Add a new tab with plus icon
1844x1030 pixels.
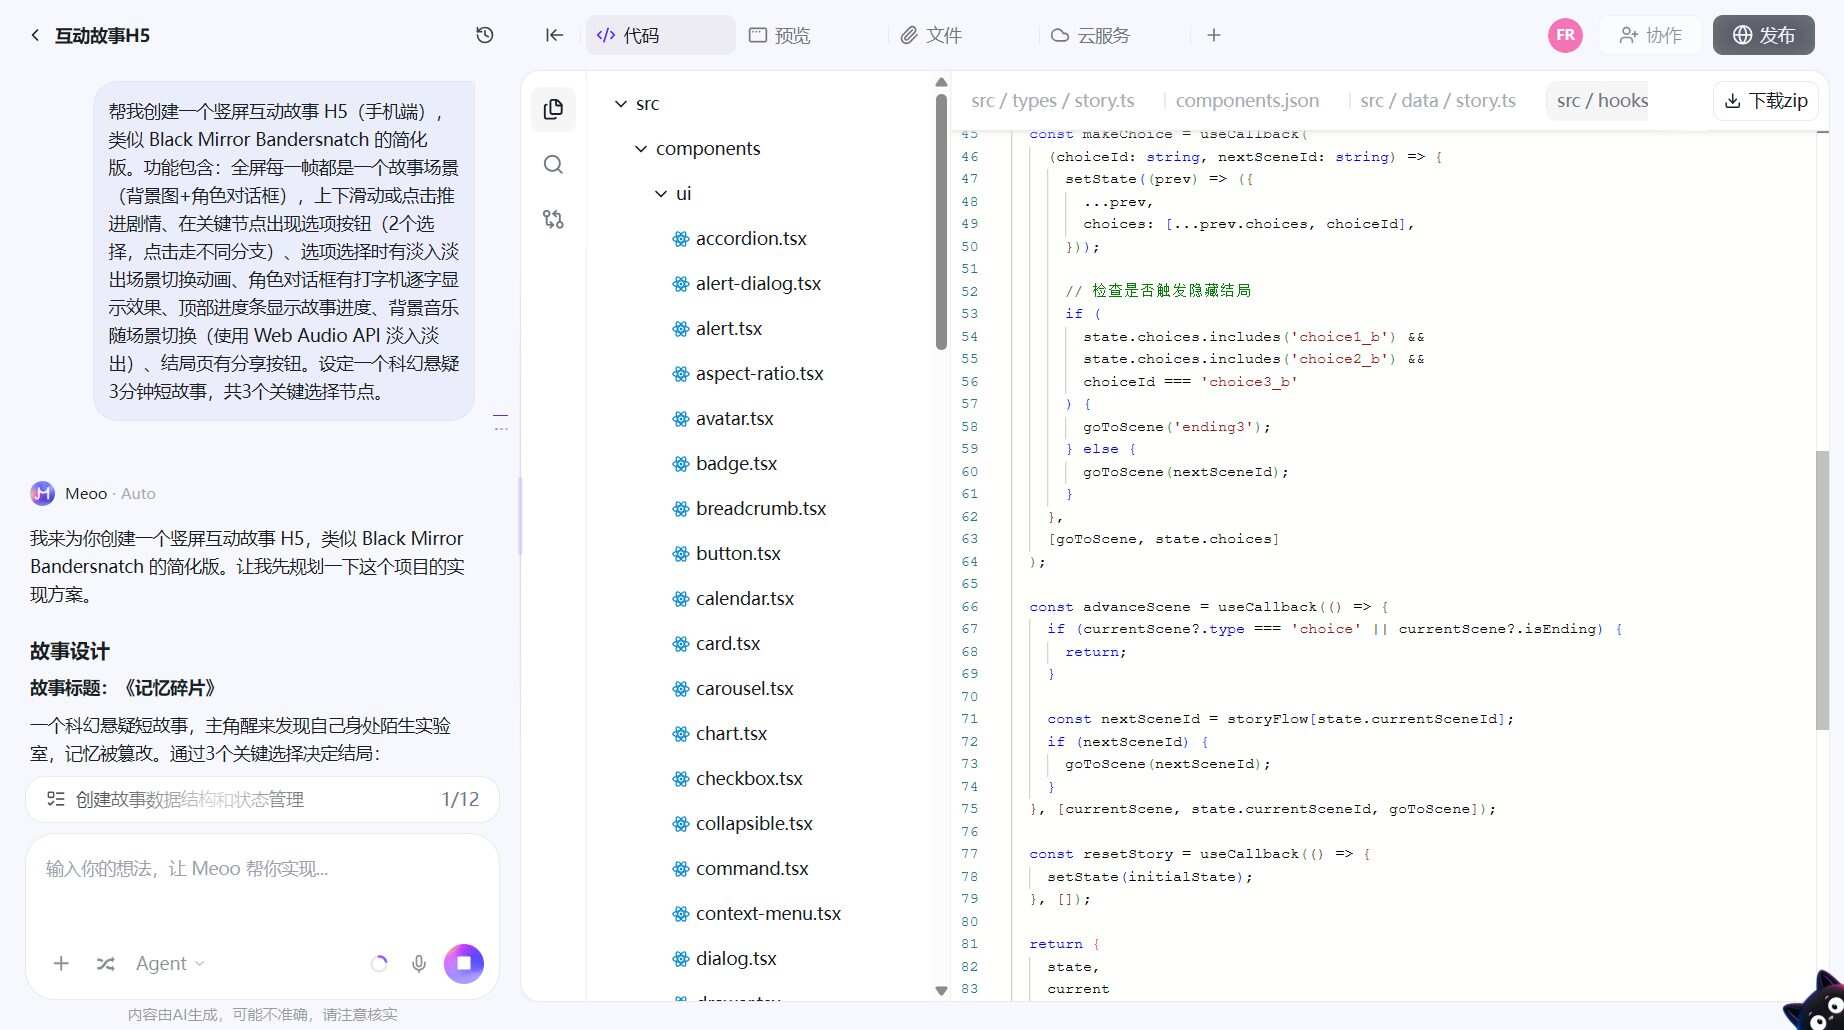coord(1214,35)
